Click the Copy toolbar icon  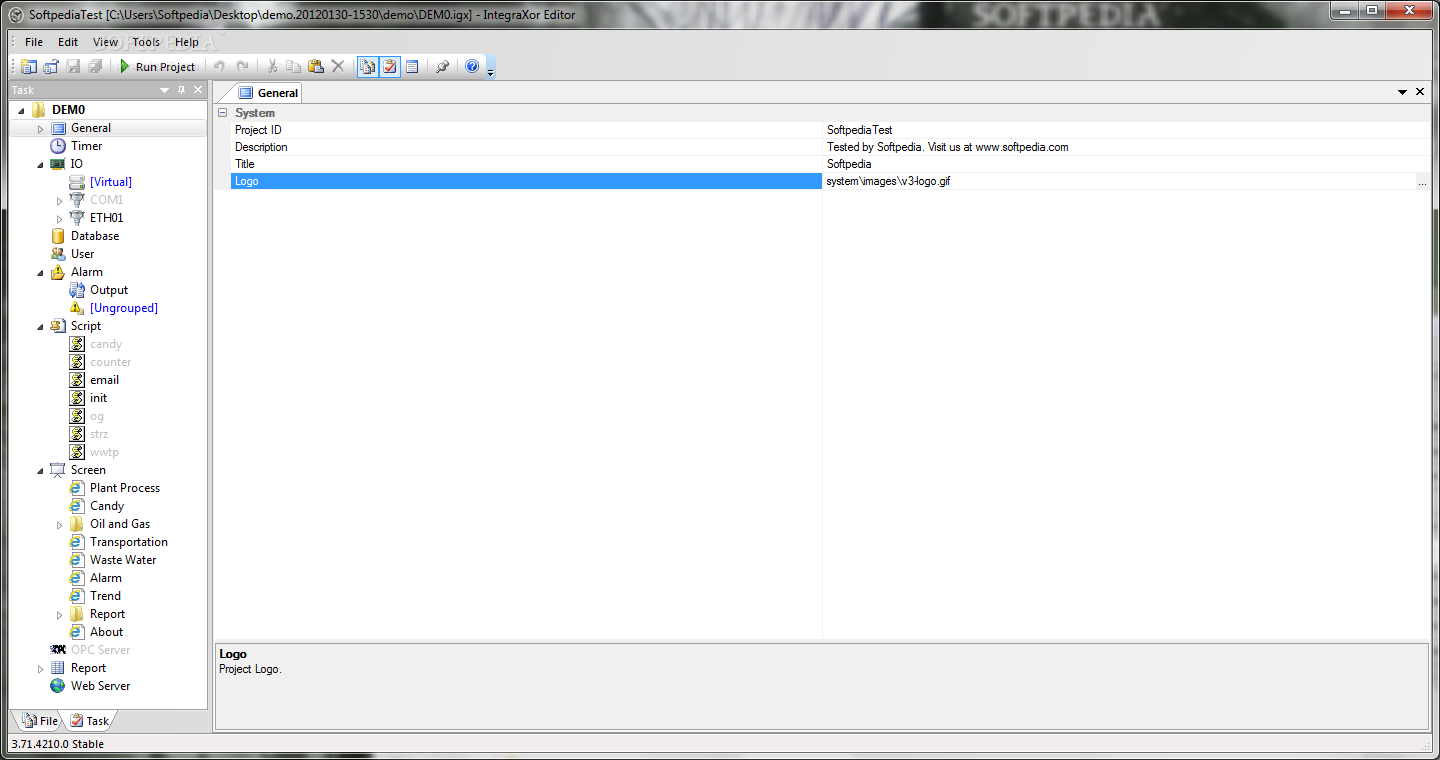click(x=293, y=67)
